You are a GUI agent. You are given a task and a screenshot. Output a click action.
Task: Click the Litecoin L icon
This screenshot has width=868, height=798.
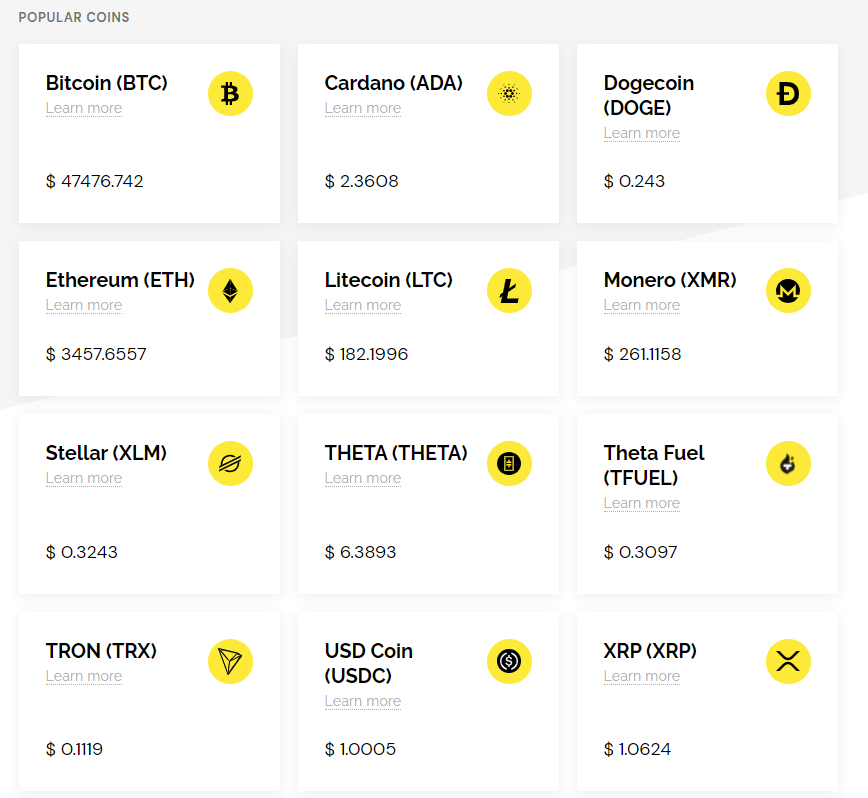[x=509, y=291]
